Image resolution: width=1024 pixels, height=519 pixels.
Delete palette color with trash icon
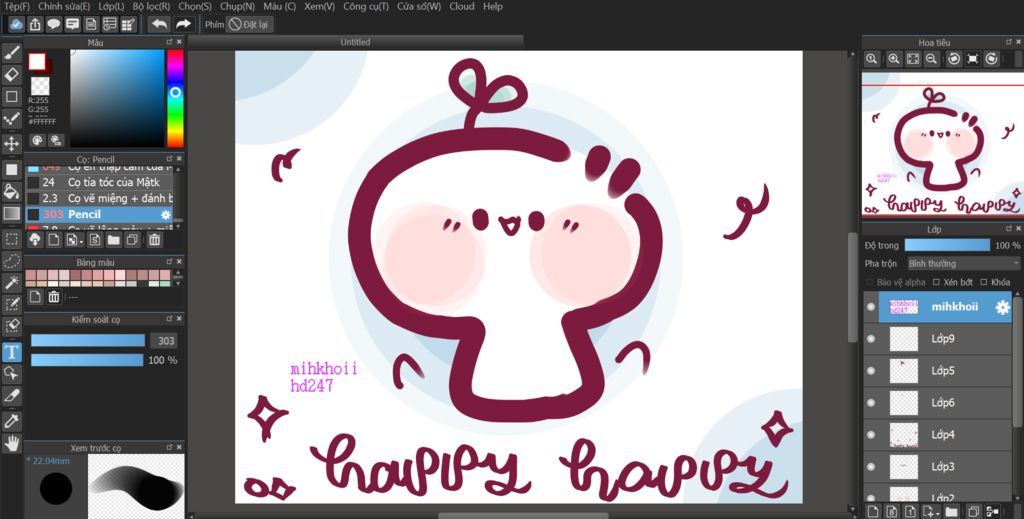(x=54, y=297)
